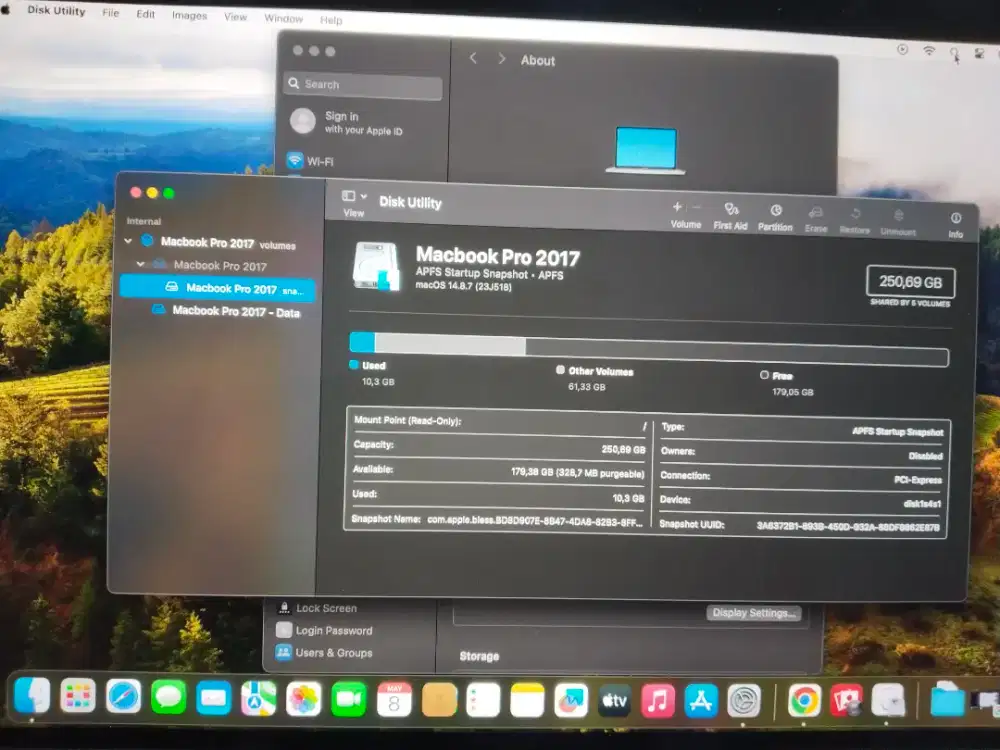This screenshot has width=1000, height=750.
Task: Open Maps from the Dock
Action: coord(259,698)
